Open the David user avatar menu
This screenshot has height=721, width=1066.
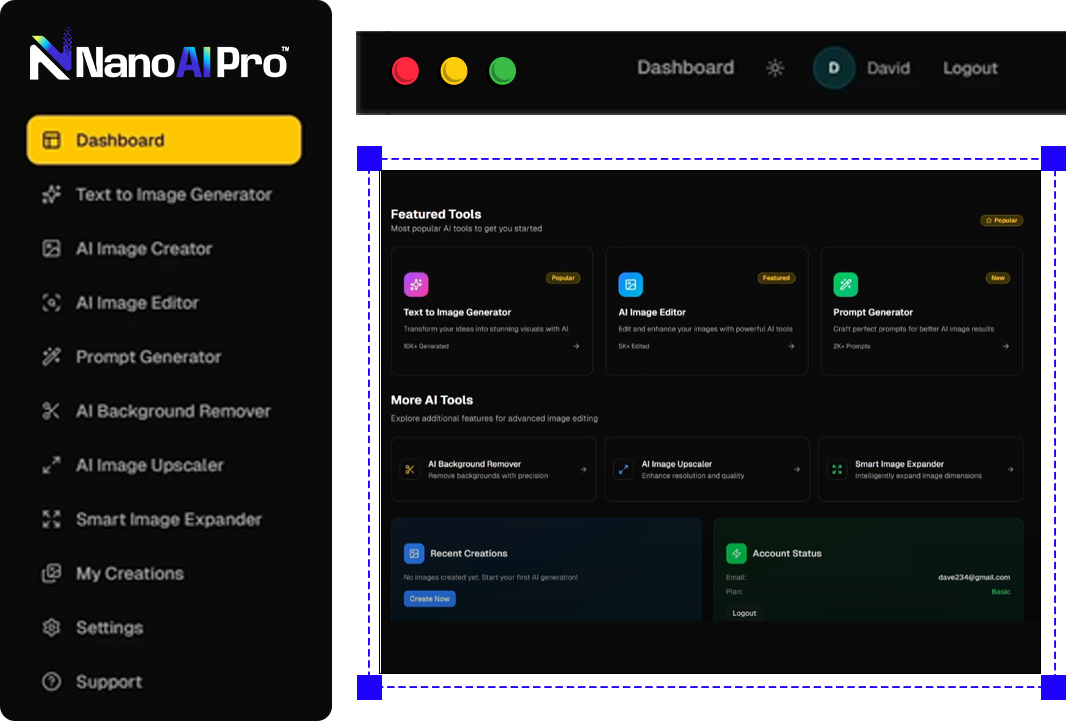coord(834,68)
